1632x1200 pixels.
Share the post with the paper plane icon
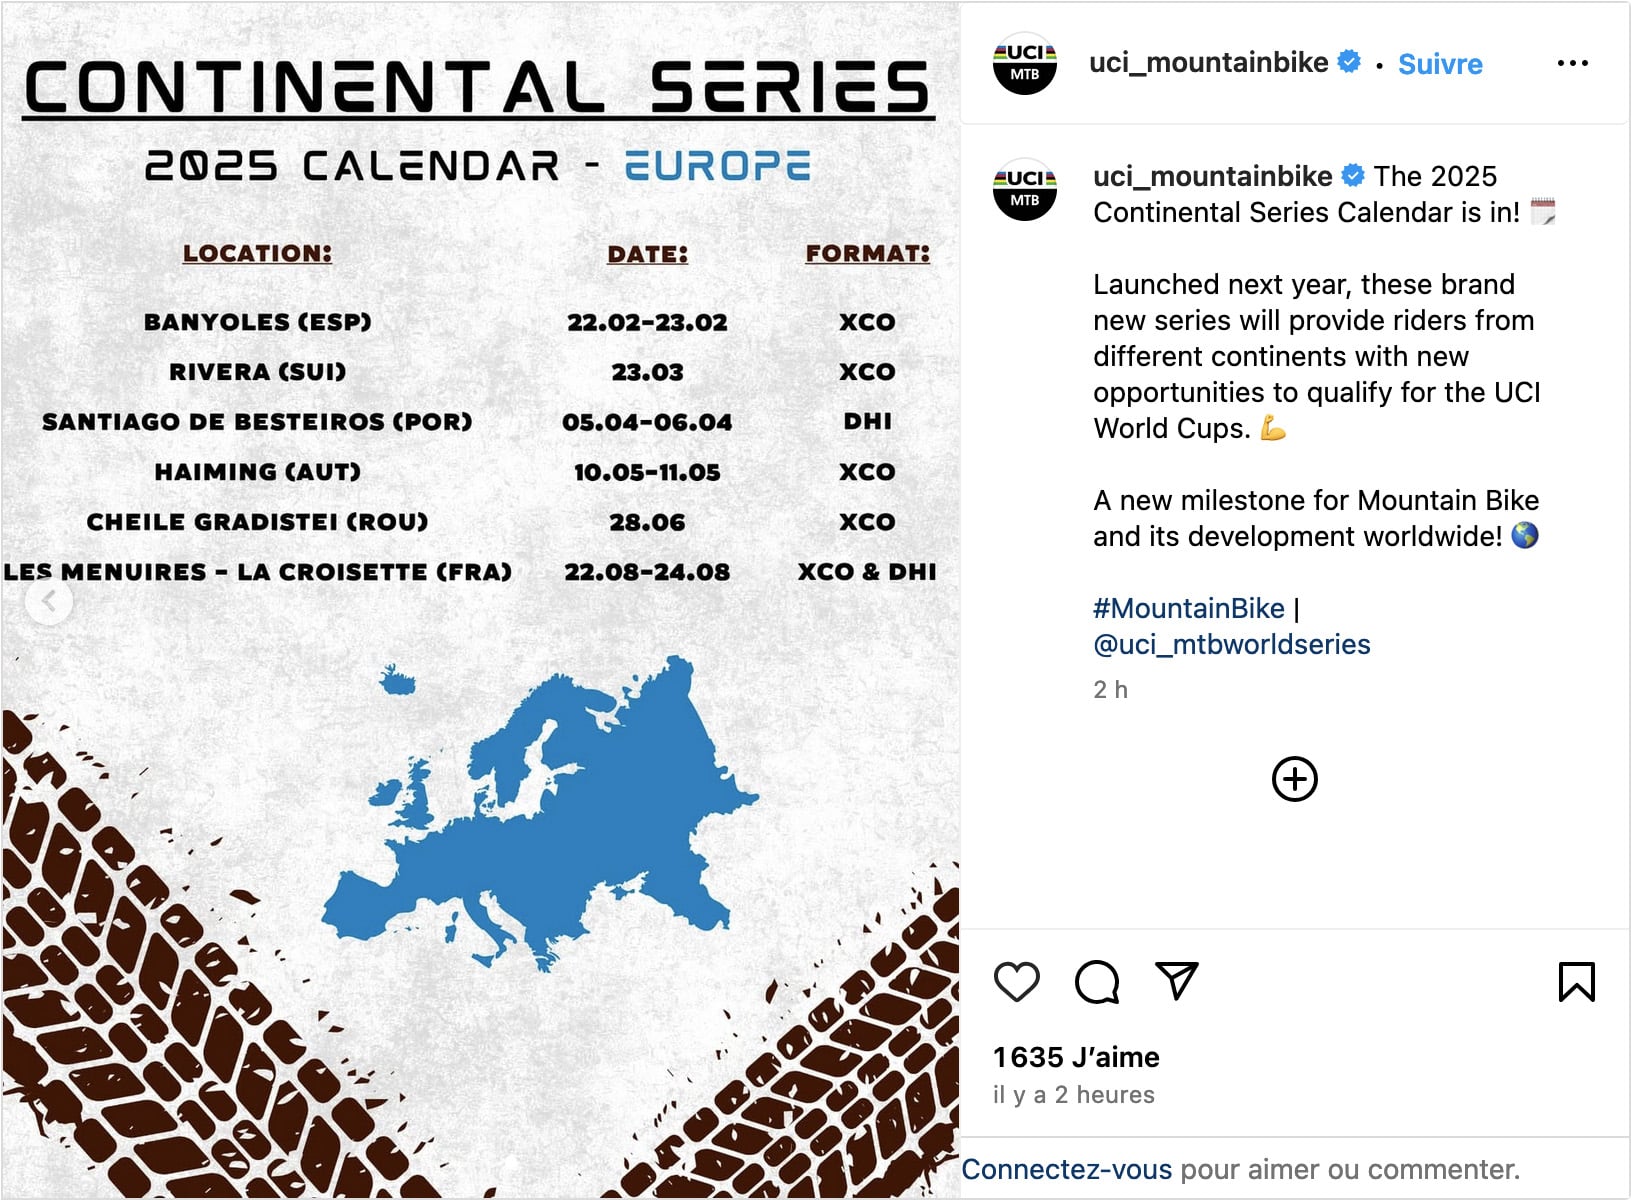[1176, 981]
